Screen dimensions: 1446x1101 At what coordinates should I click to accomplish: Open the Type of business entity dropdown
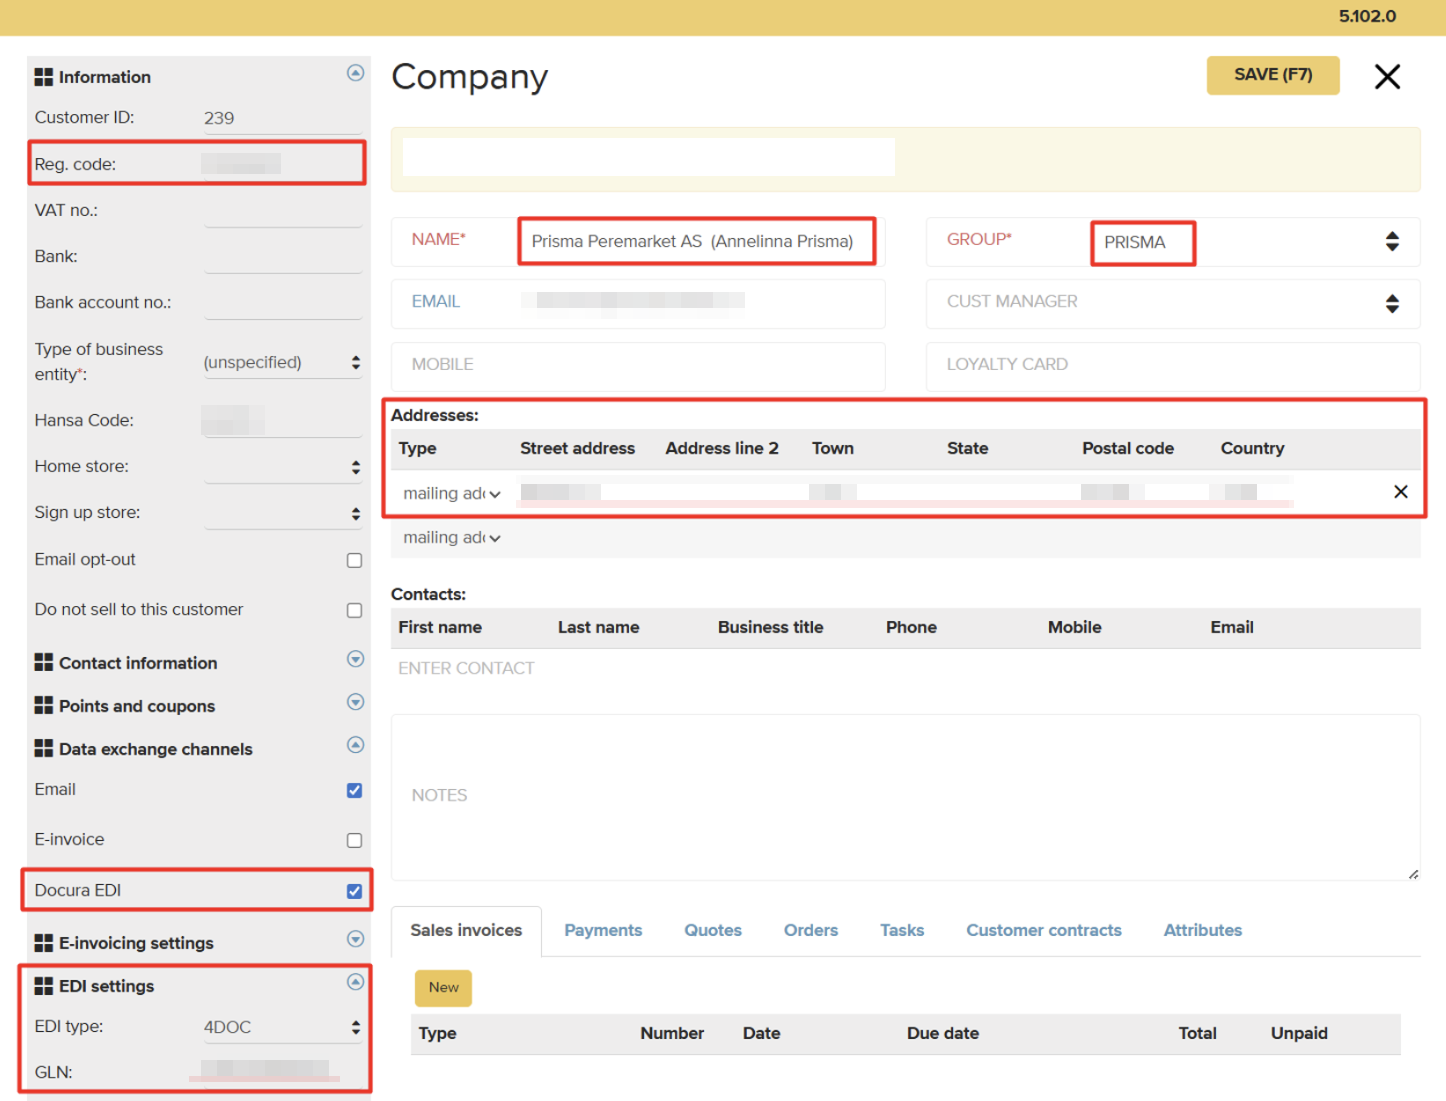[282, 363]
